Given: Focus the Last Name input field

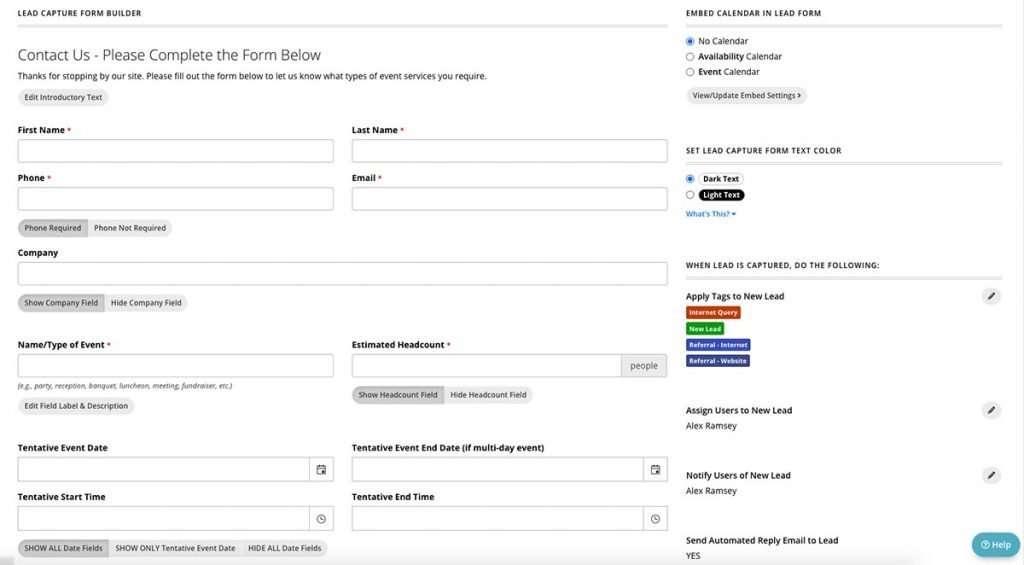Looking at the screenshot, I should coord(509,151).
